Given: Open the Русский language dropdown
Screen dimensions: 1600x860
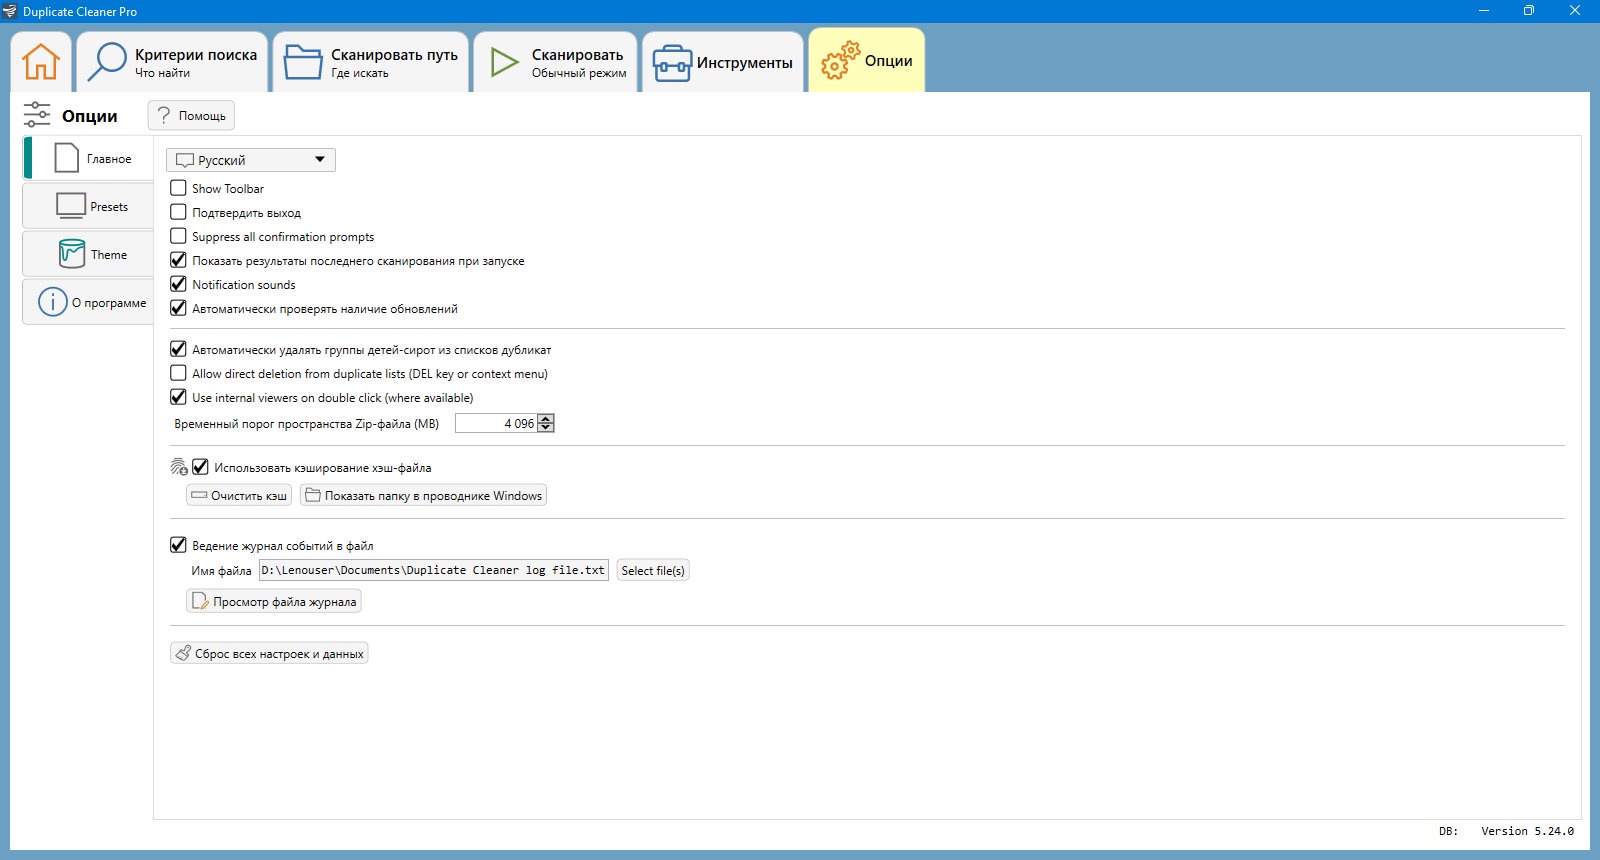Looking at the screenshot, I should pos(251,160).
